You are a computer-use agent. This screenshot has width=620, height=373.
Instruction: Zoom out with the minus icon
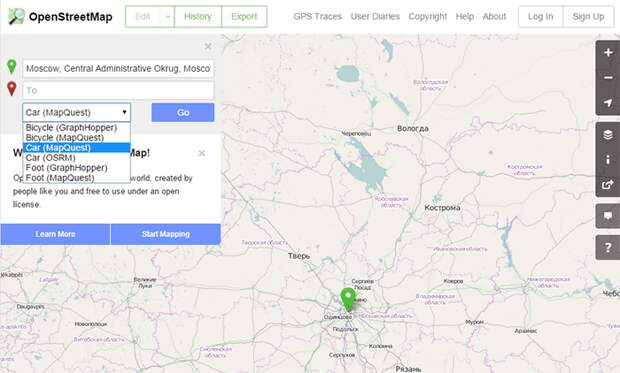pos(608,78)
